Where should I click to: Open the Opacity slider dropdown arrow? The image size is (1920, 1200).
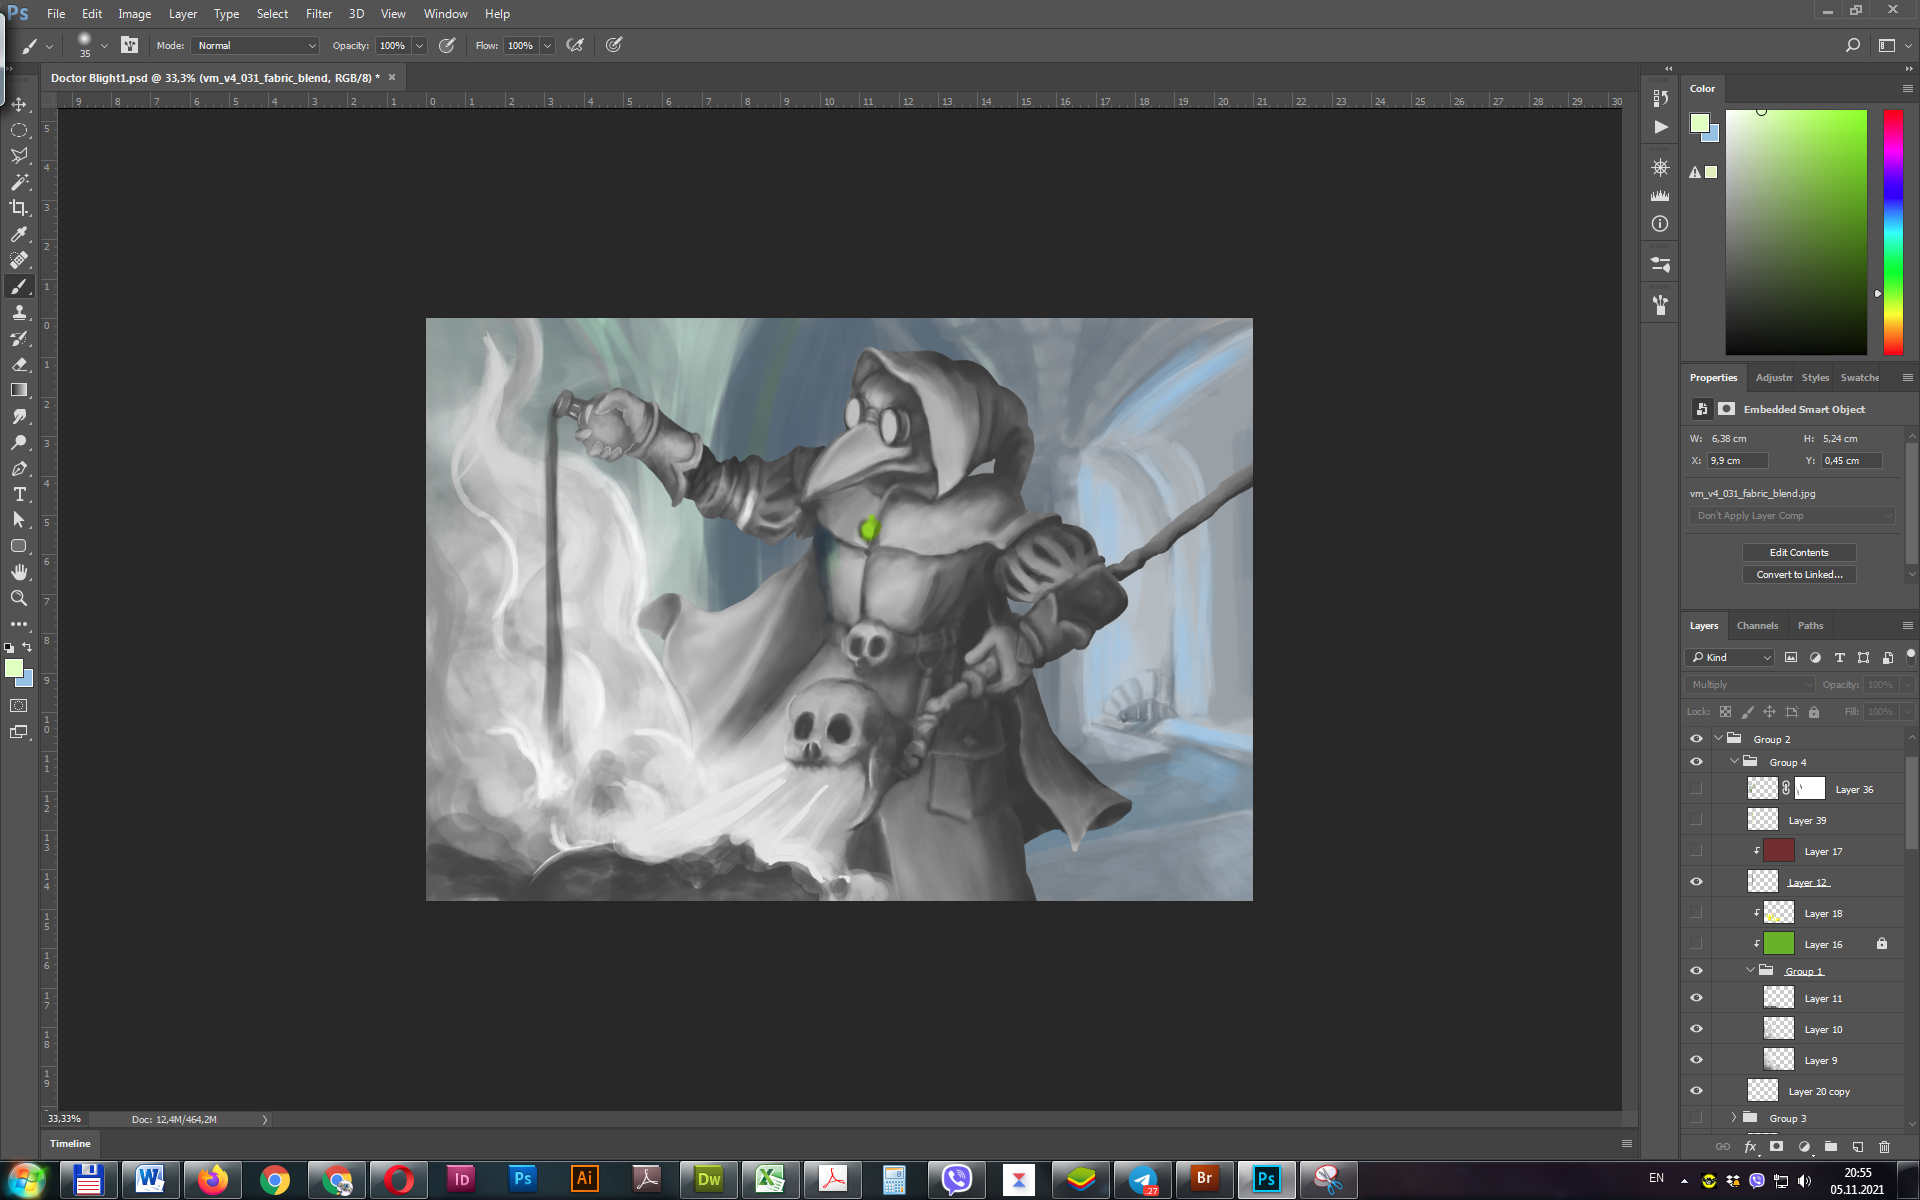click(420, 45)
